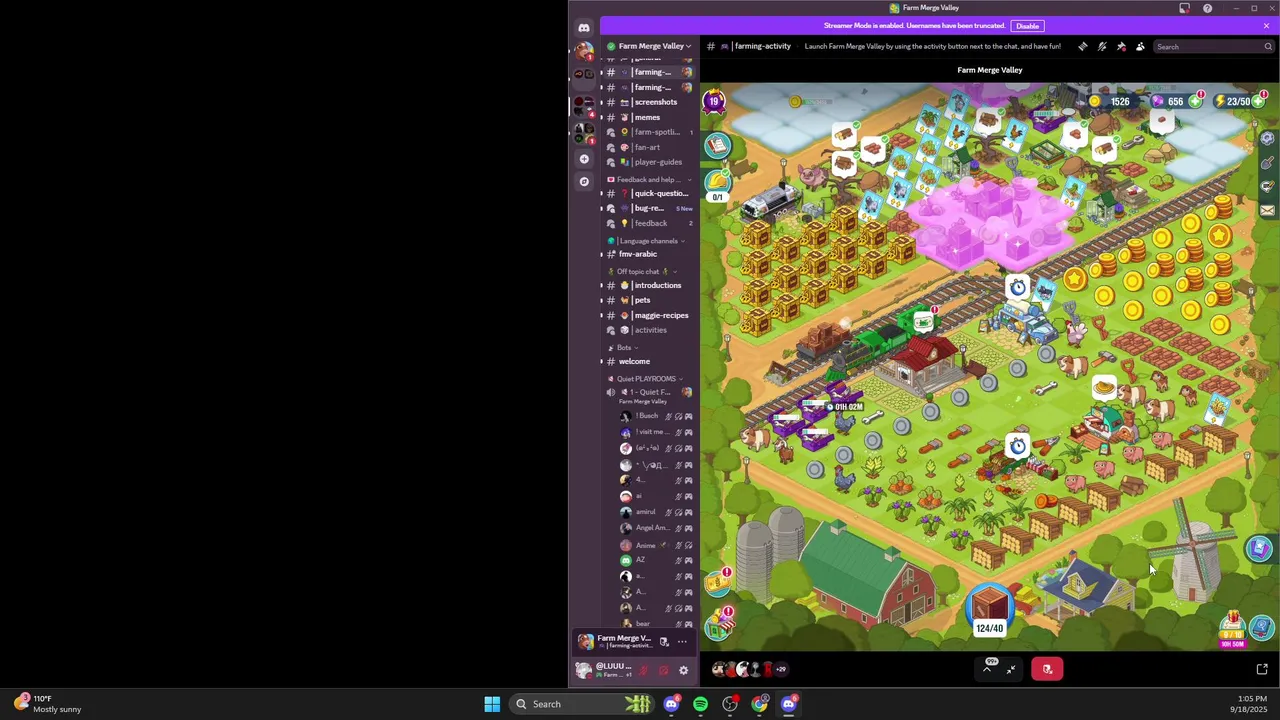Open the welcome channel

(x=647, y=361)
